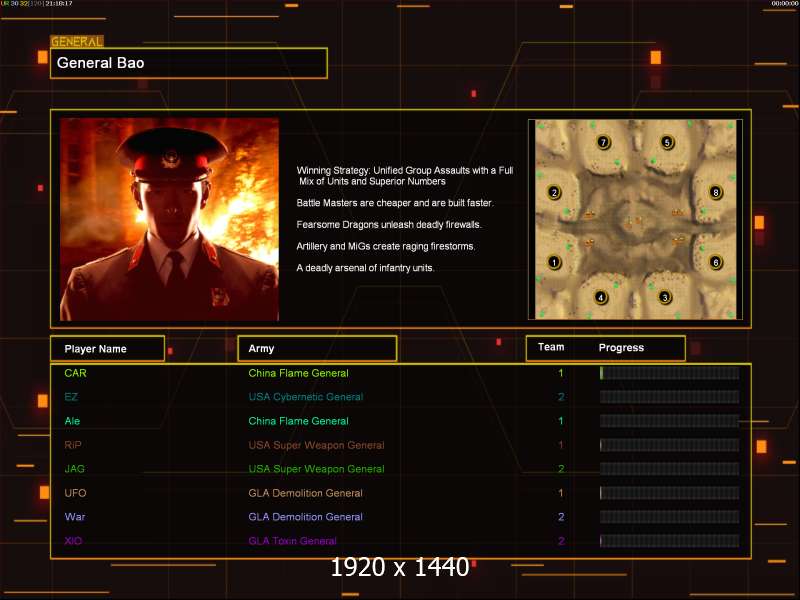This screenshot has width=800, height=600.
Task: Click the Winning Strategy description text
Action: (405, 176)
